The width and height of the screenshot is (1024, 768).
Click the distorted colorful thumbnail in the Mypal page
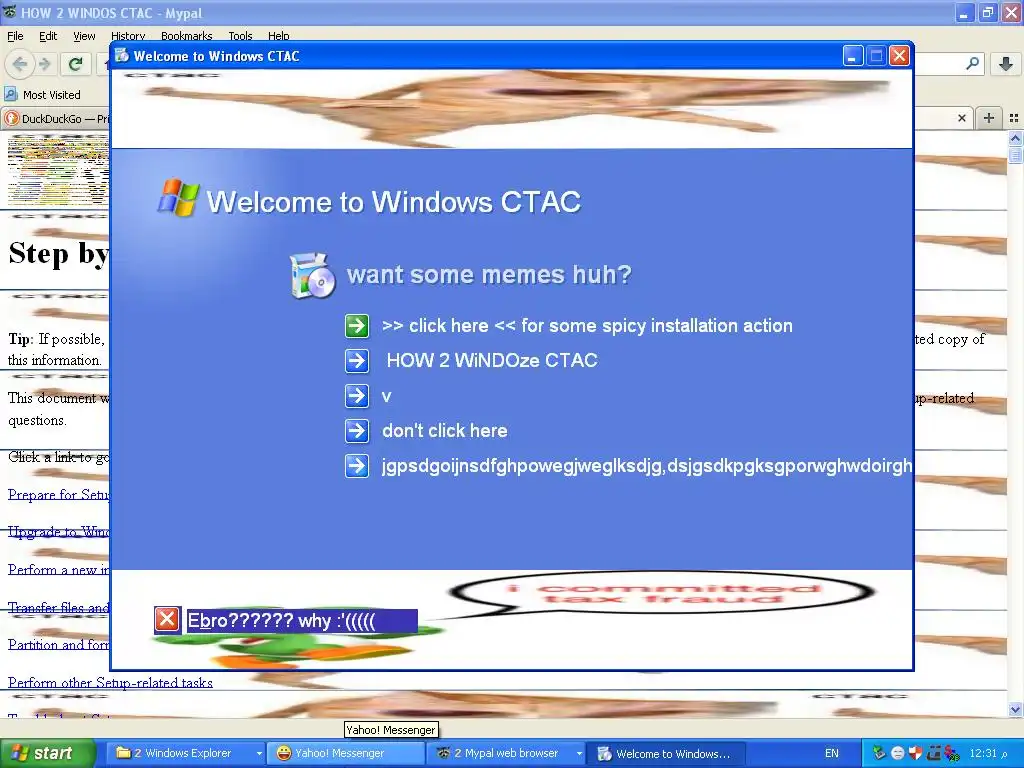point(58,170)
